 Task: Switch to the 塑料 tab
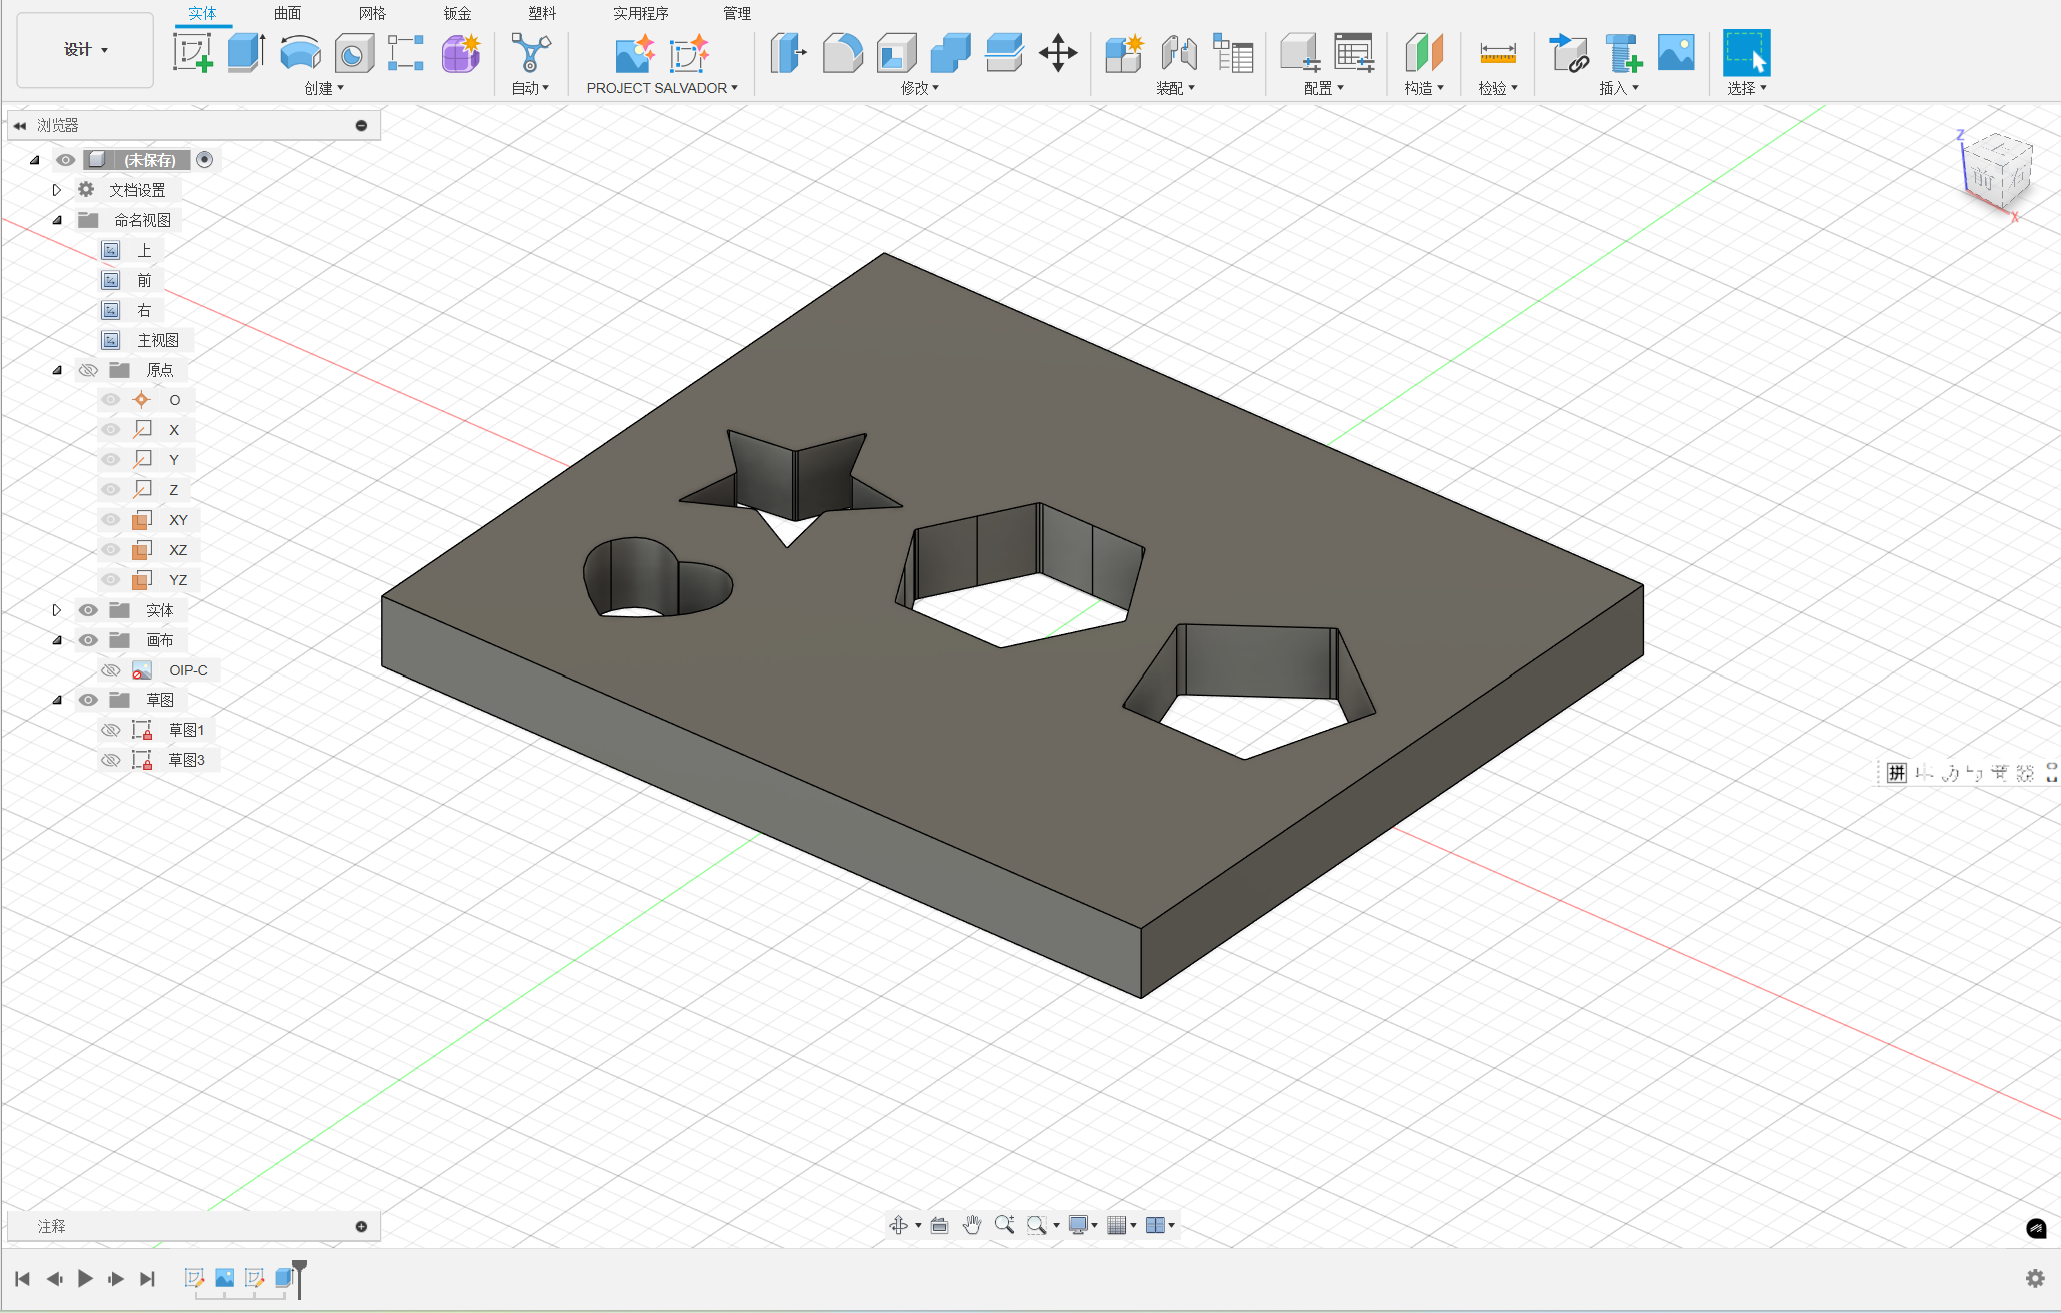542,13
